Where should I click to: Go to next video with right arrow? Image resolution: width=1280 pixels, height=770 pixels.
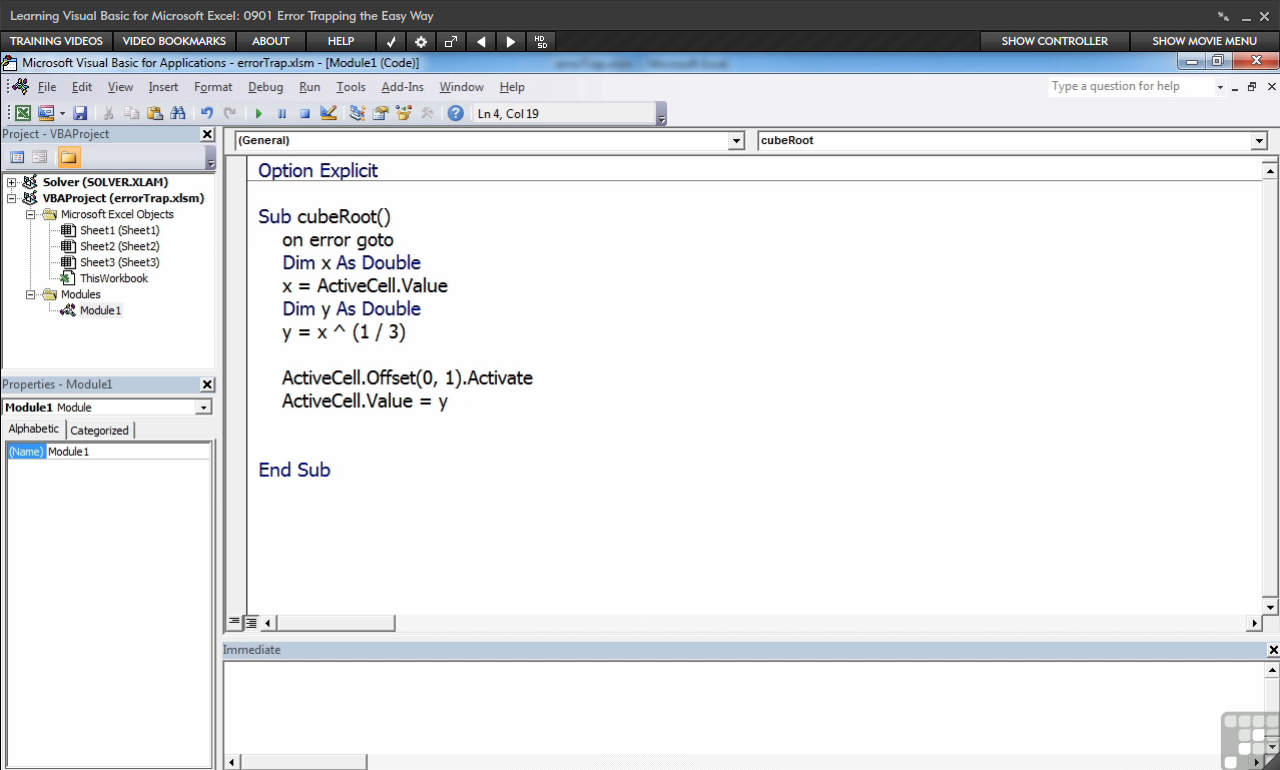[x=511, y=41]
